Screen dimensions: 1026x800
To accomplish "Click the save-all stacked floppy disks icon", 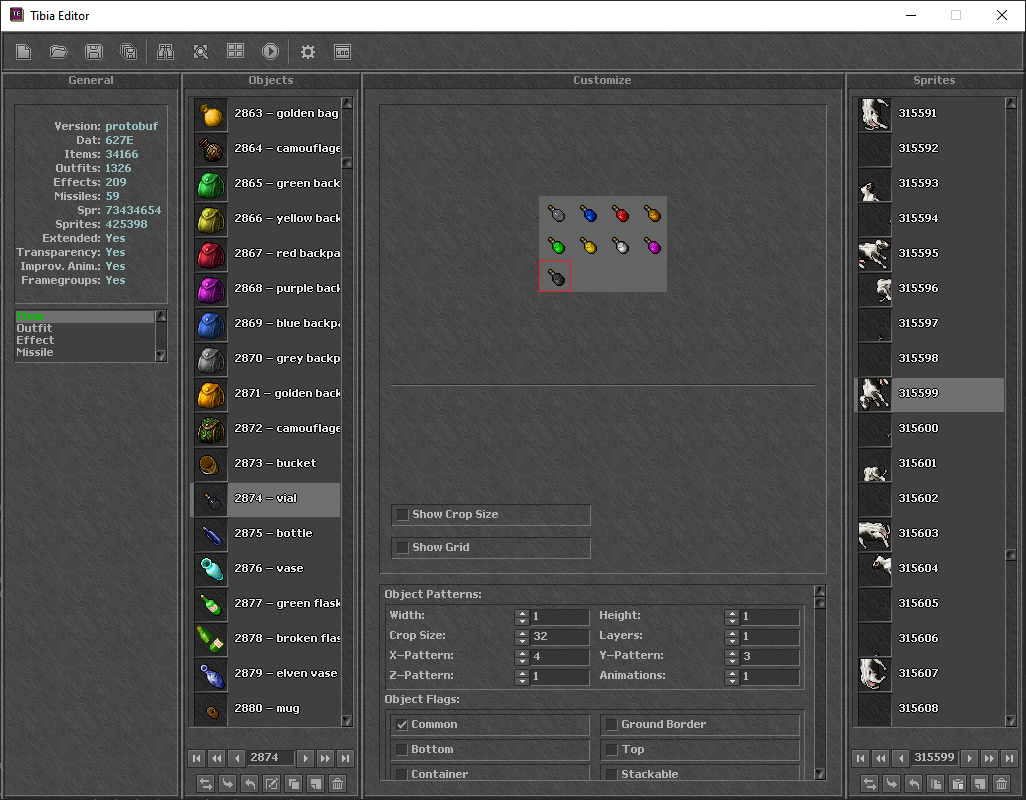I will (x=129, y=52).
